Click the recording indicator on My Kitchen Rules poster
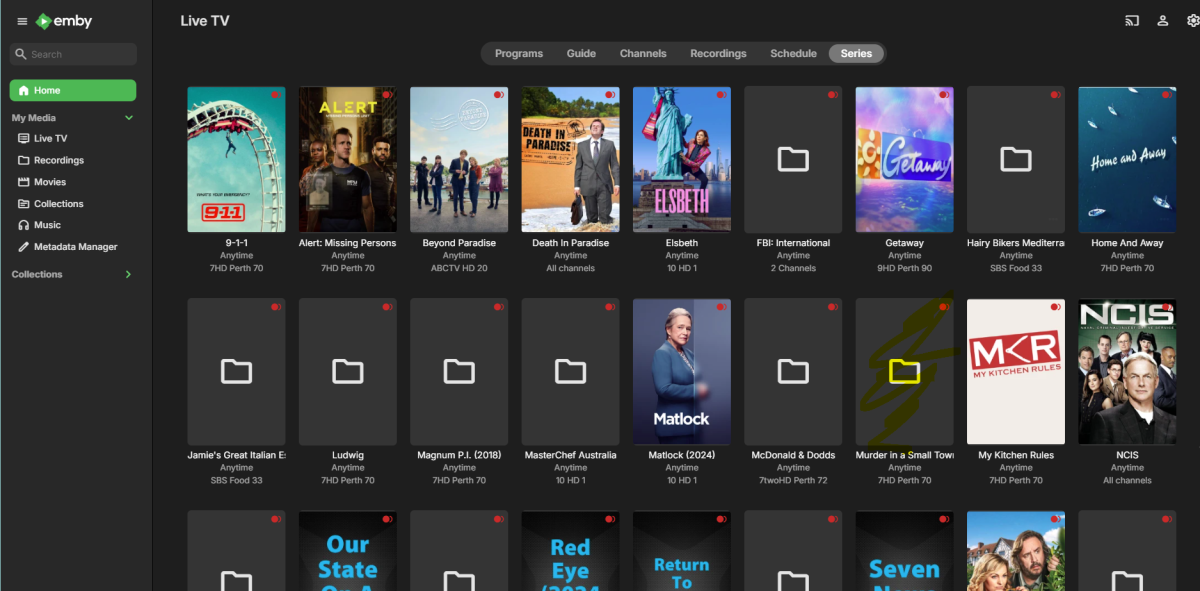This screenshot has height=591, width=1200. tap(1054, 307)
